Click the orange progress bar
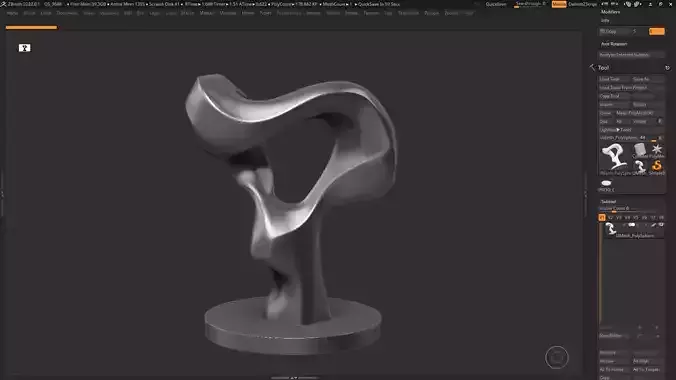 pyautogui.click(x=31, y=28)
